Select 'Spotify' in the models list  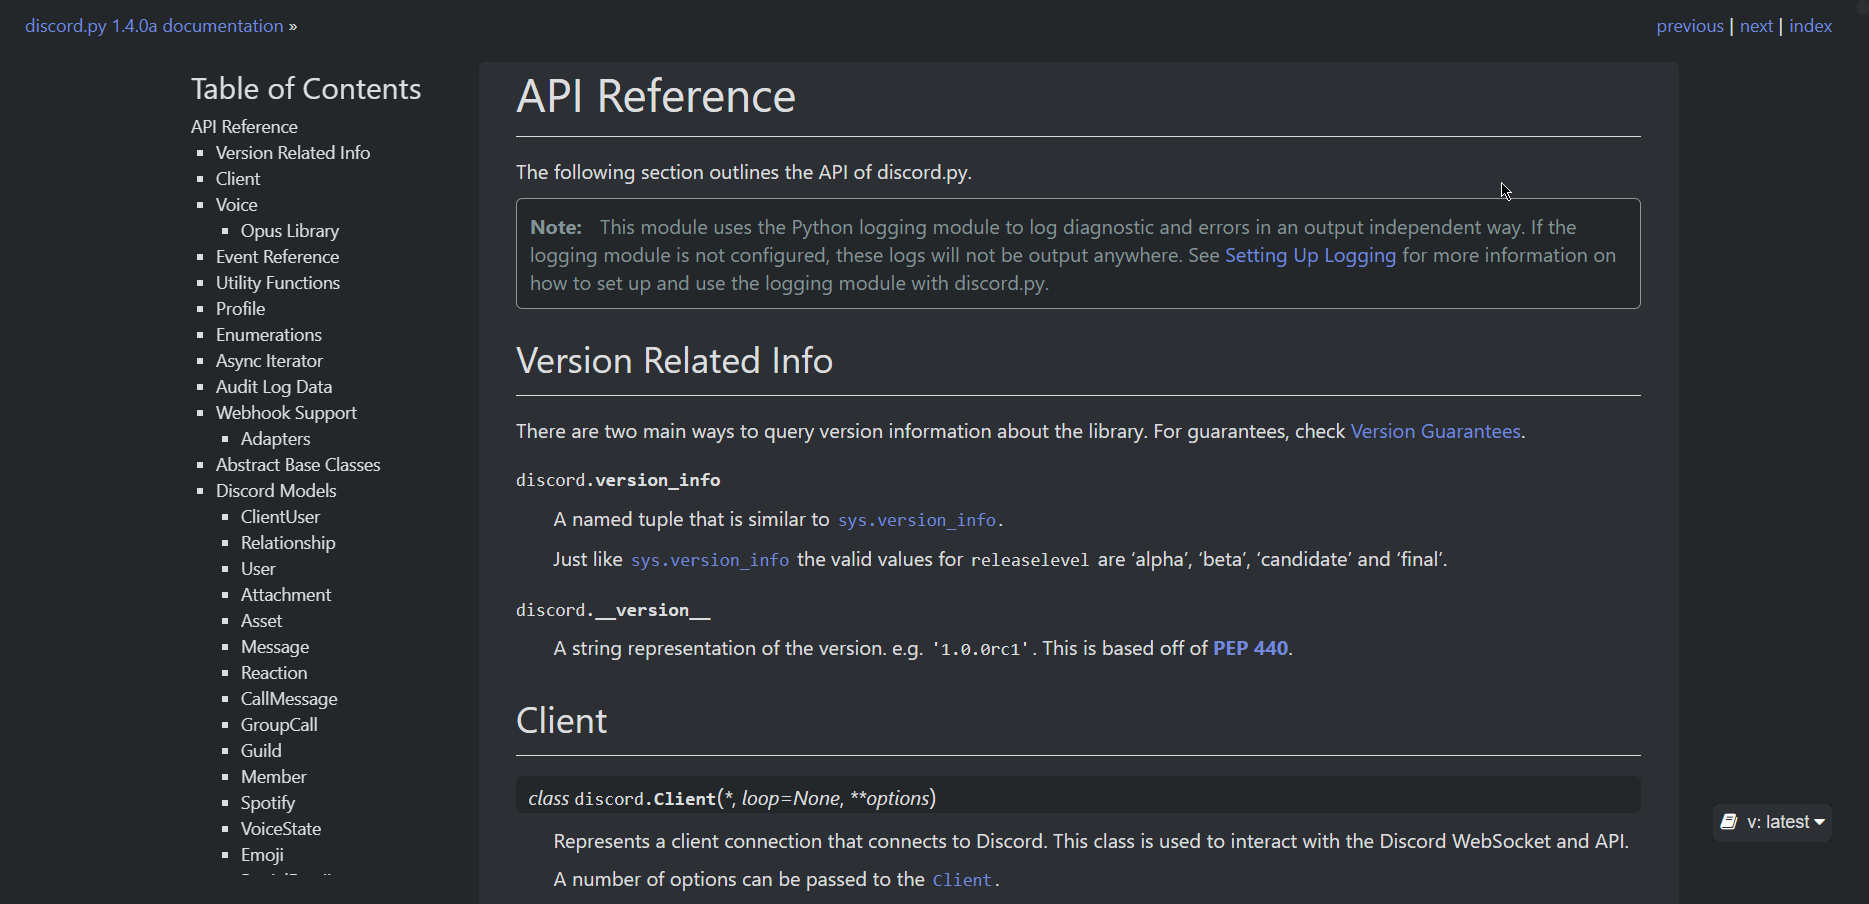pyautogui.click(x=268, y=803)
